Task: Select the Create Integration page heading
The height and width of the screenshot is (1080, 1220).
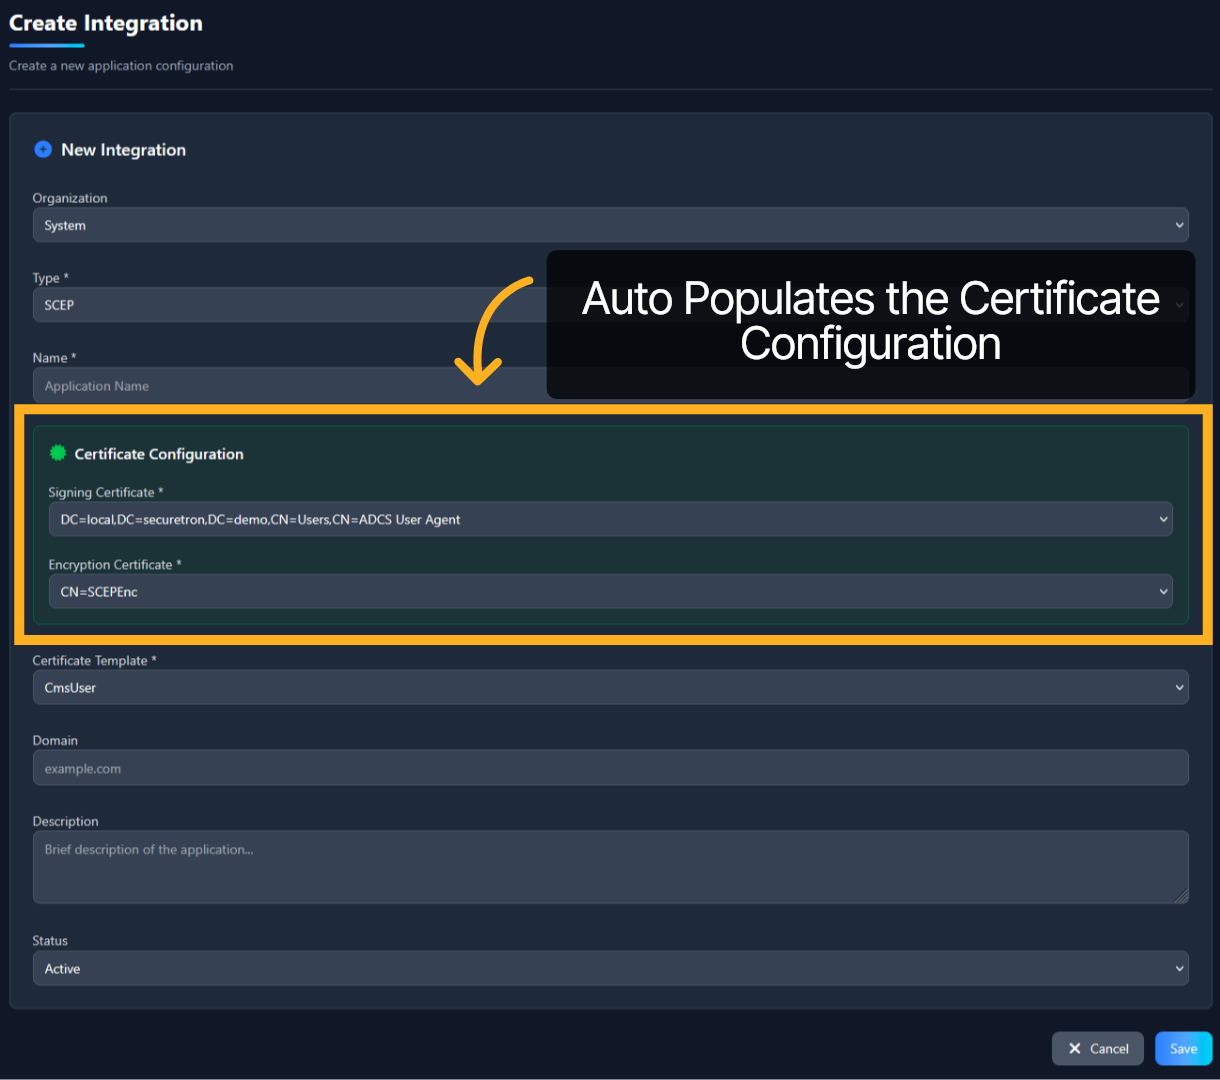Action: [105, 23]
